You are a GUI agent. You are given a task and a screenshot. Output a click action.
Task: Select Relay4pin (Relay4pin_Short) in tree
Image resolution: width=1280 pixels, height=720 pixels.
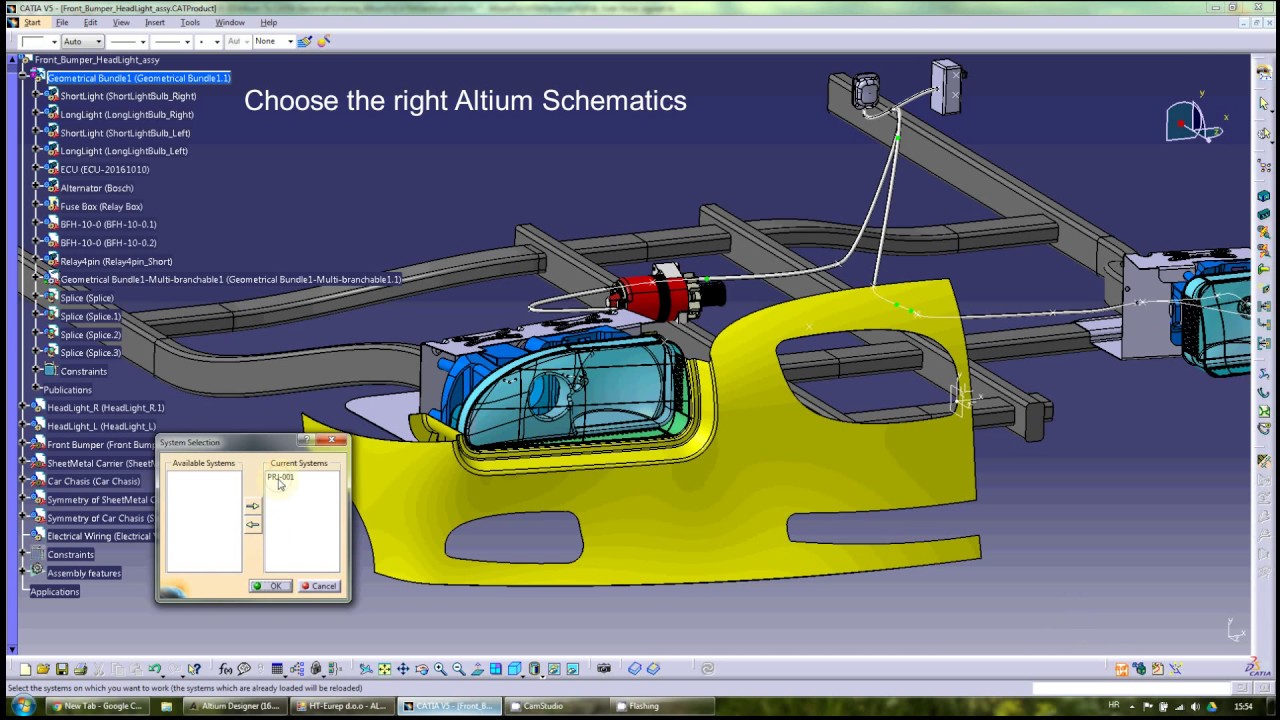116,261
